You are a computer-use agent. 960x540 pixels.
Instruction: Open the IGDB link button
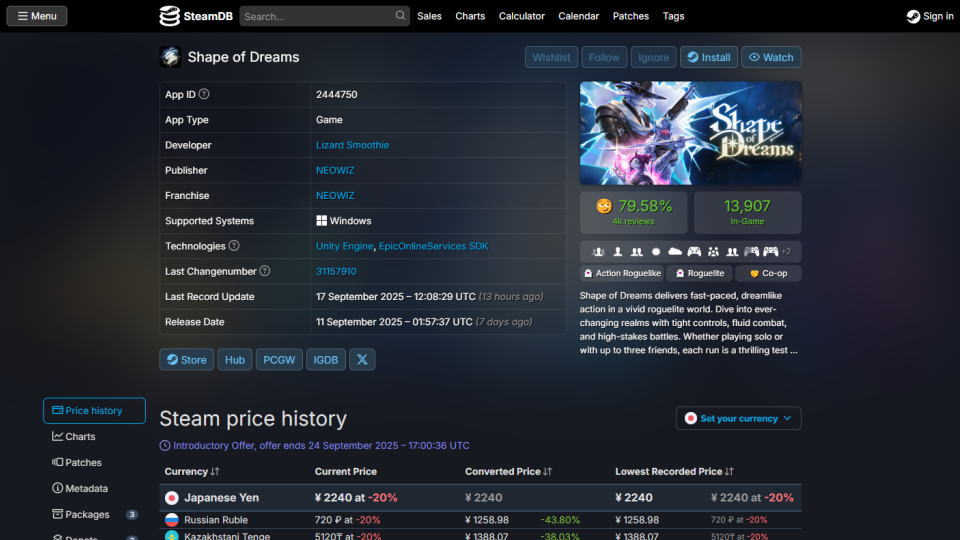pyautogui.click(x=326, y=359)
